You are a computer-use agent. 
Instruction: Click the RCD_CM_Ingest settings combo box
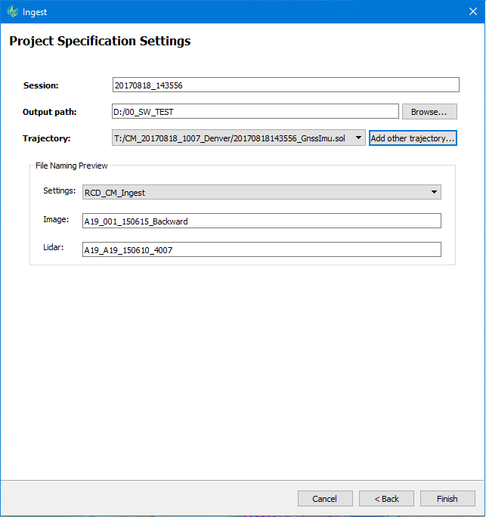(262, 192)
